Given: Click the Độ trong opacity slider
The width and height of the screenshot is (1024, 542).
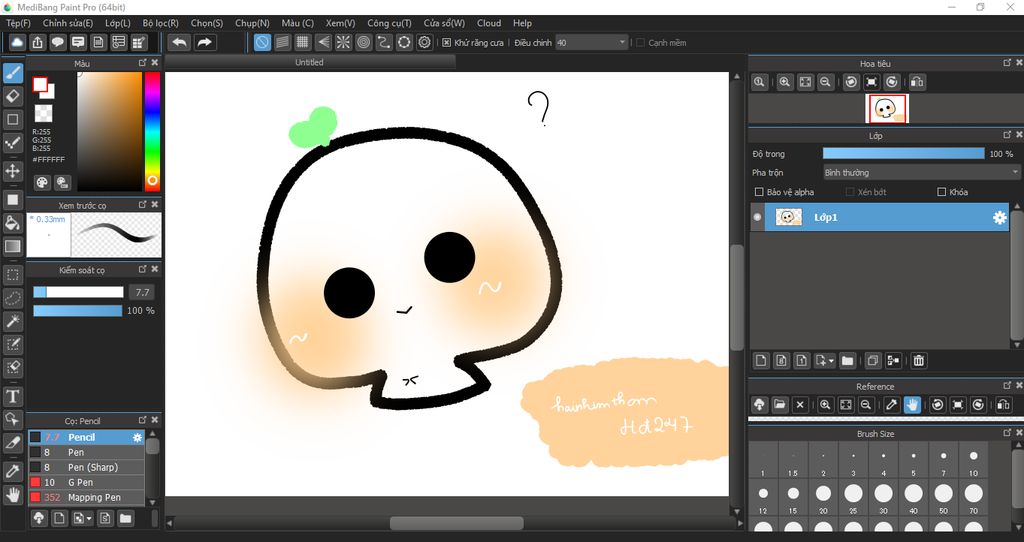Looking at the screenshot, I should pyautogui.click(x=903, y=154).
